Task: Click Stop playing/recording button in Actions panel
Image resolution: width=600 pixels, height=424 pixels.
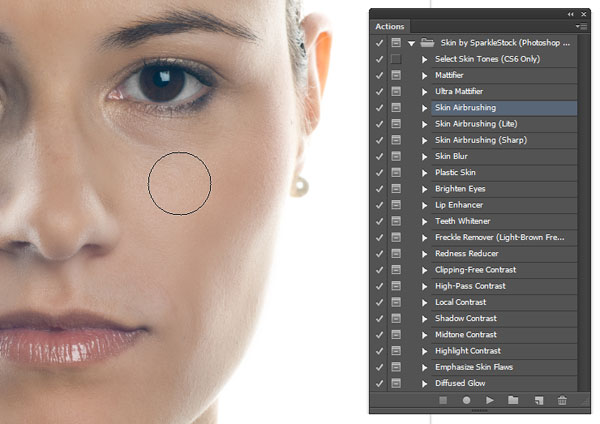Action: pyautogui.click(x=443, y=400)
